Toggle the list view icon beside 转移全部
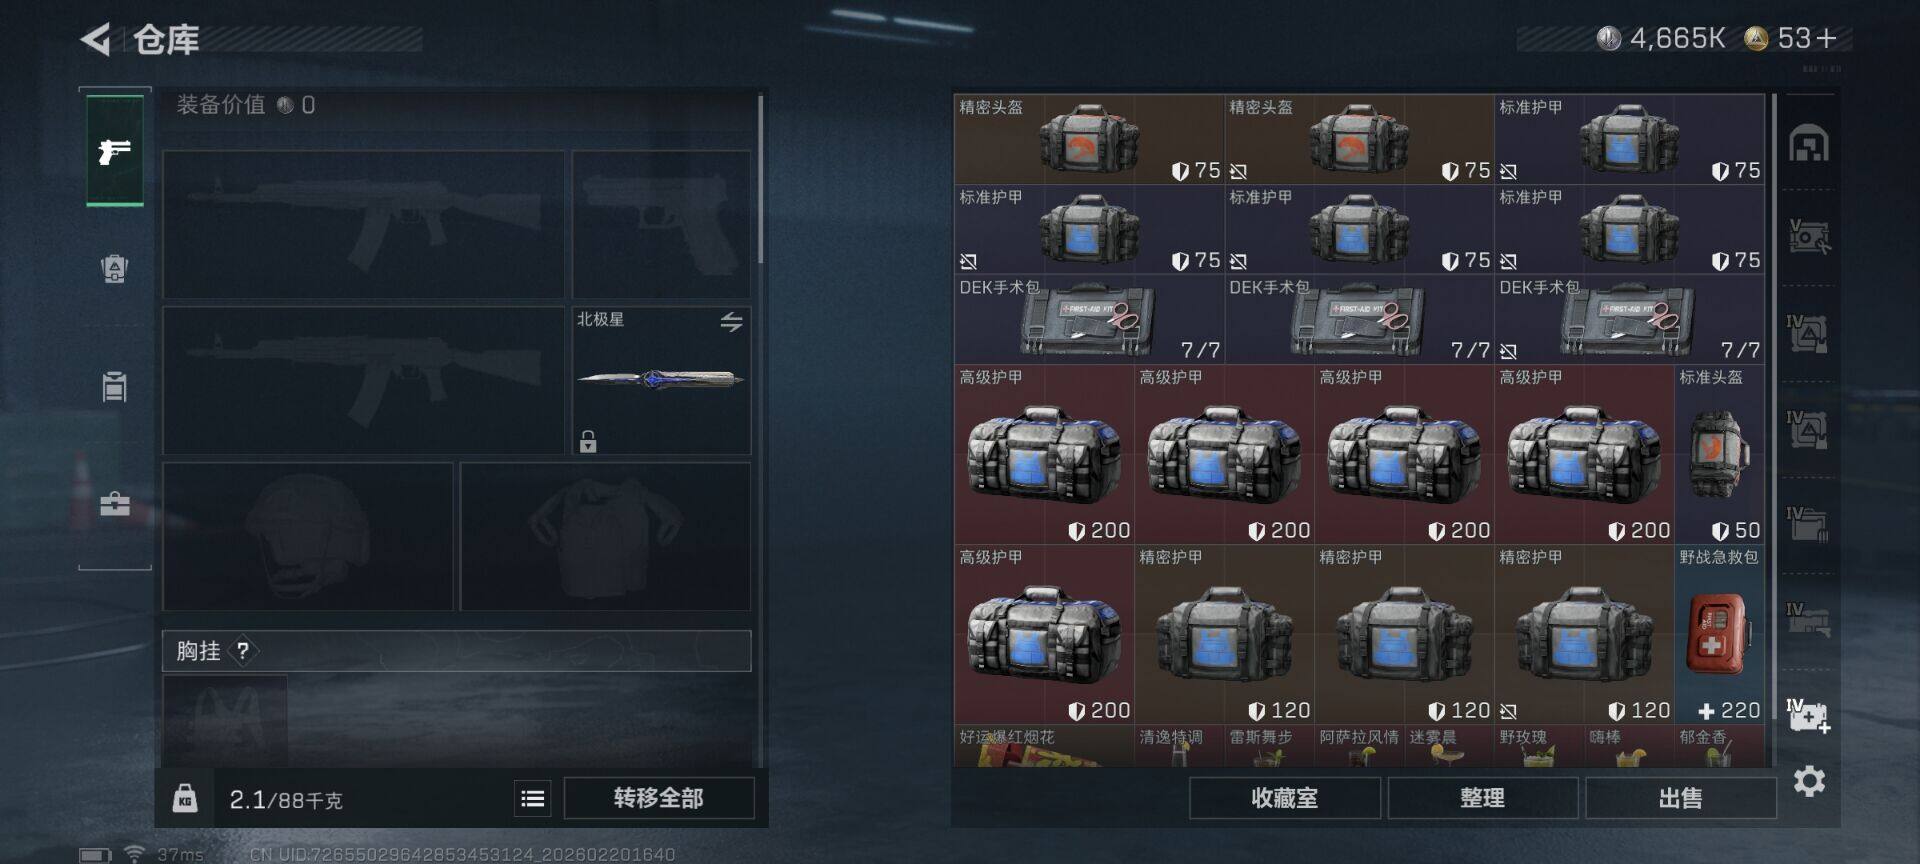The image size is (1920, 864). pos(533,798)
